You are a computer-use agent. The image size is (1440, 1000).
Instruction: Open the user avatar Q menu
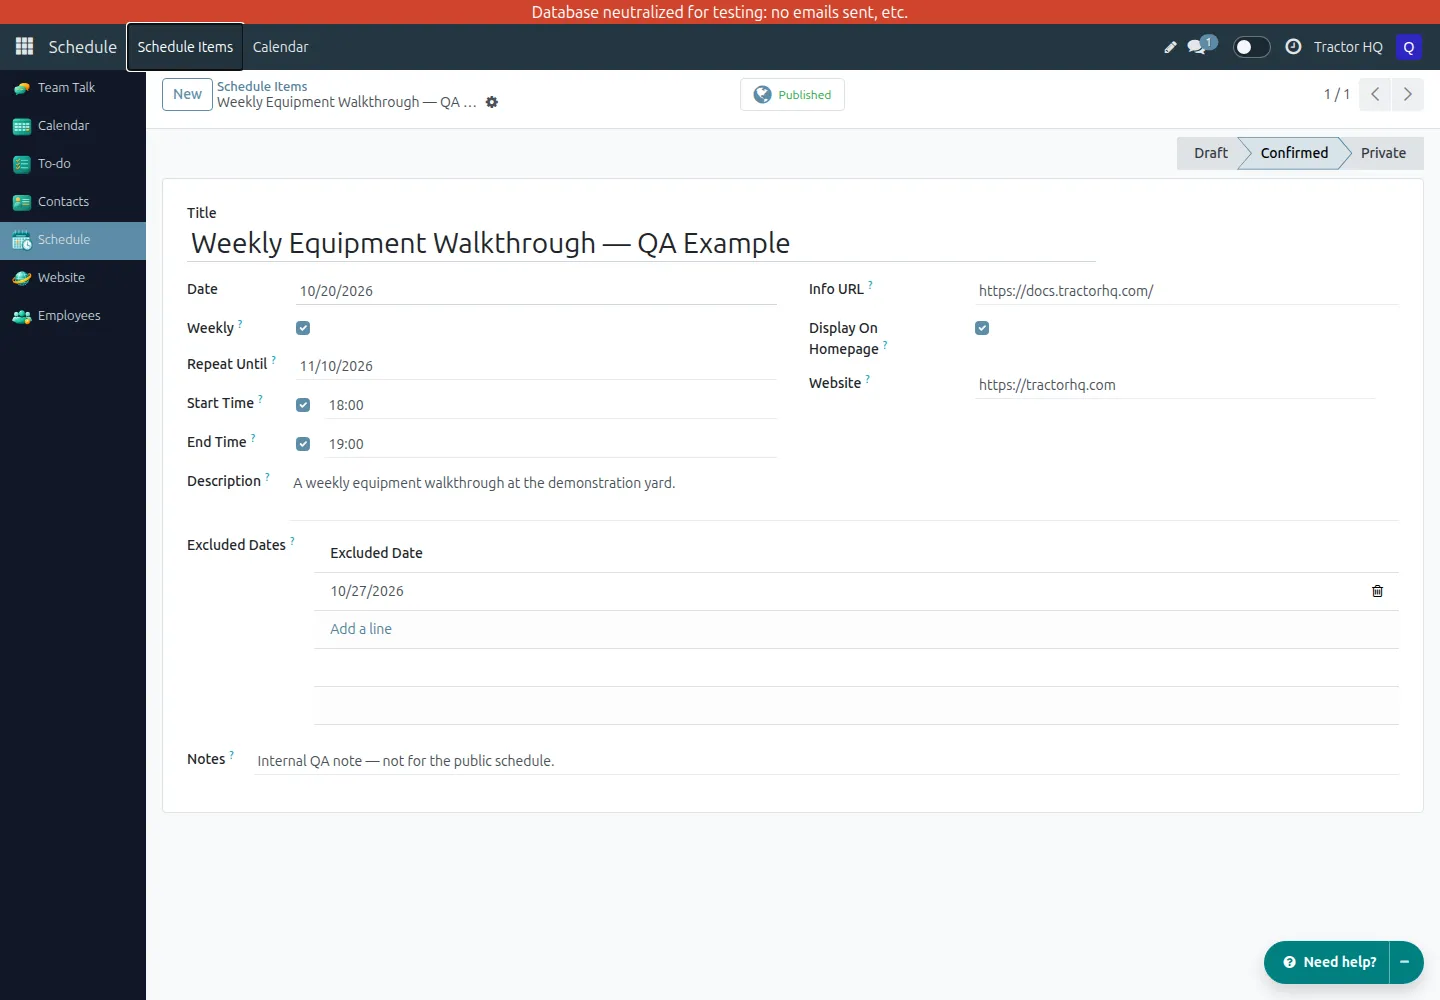pos(1409,47)
